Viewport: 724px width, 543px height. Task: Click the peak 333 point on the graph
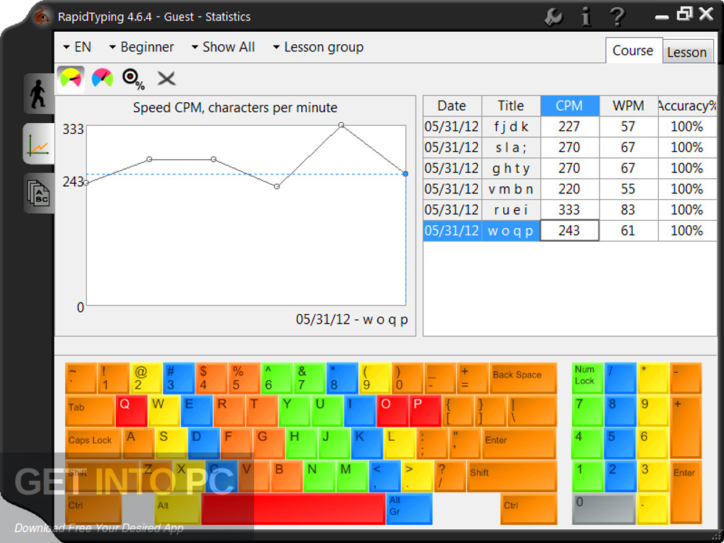click(x=341, y=125)
